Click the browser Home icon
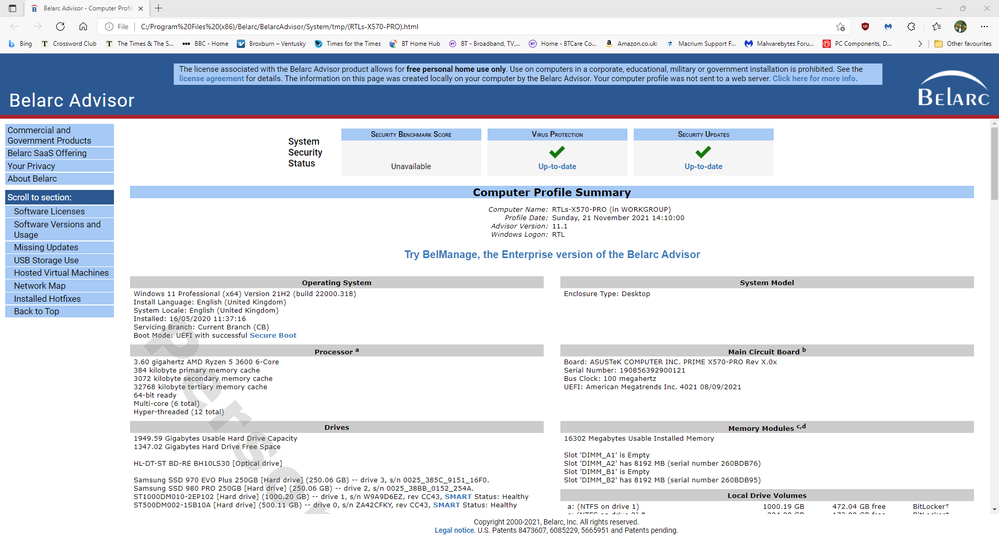 (x=82, y=26)
